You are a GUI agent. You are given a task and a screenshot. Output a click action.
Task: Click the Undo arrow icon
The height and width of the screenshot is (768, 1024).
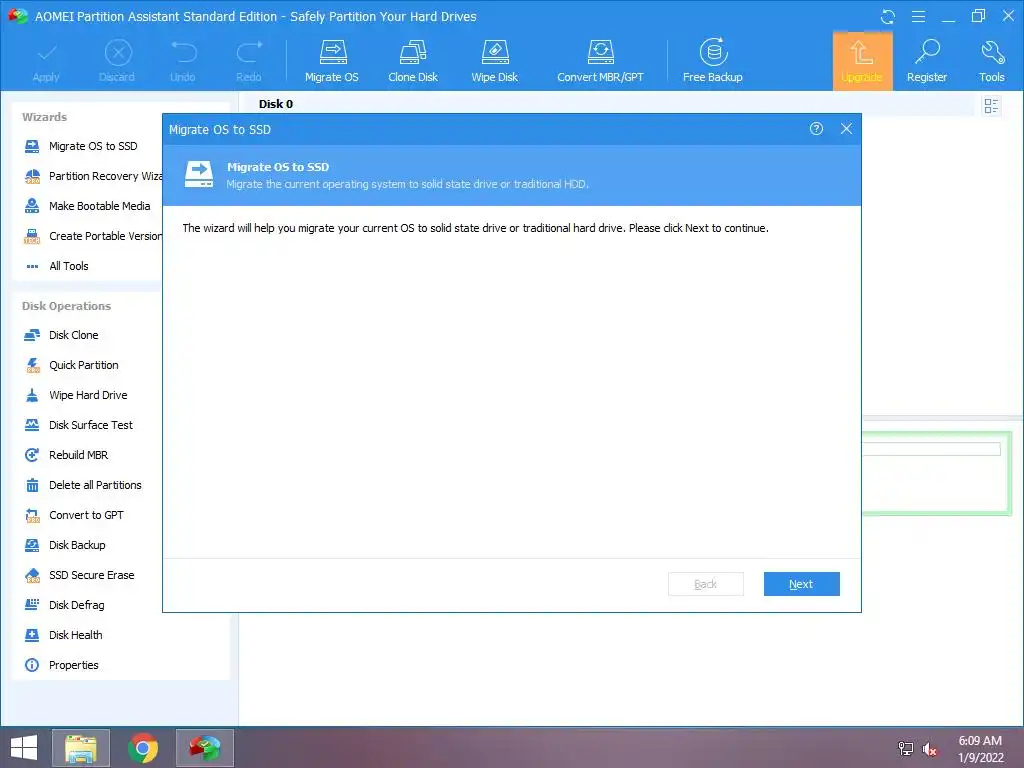pos(183,61)
